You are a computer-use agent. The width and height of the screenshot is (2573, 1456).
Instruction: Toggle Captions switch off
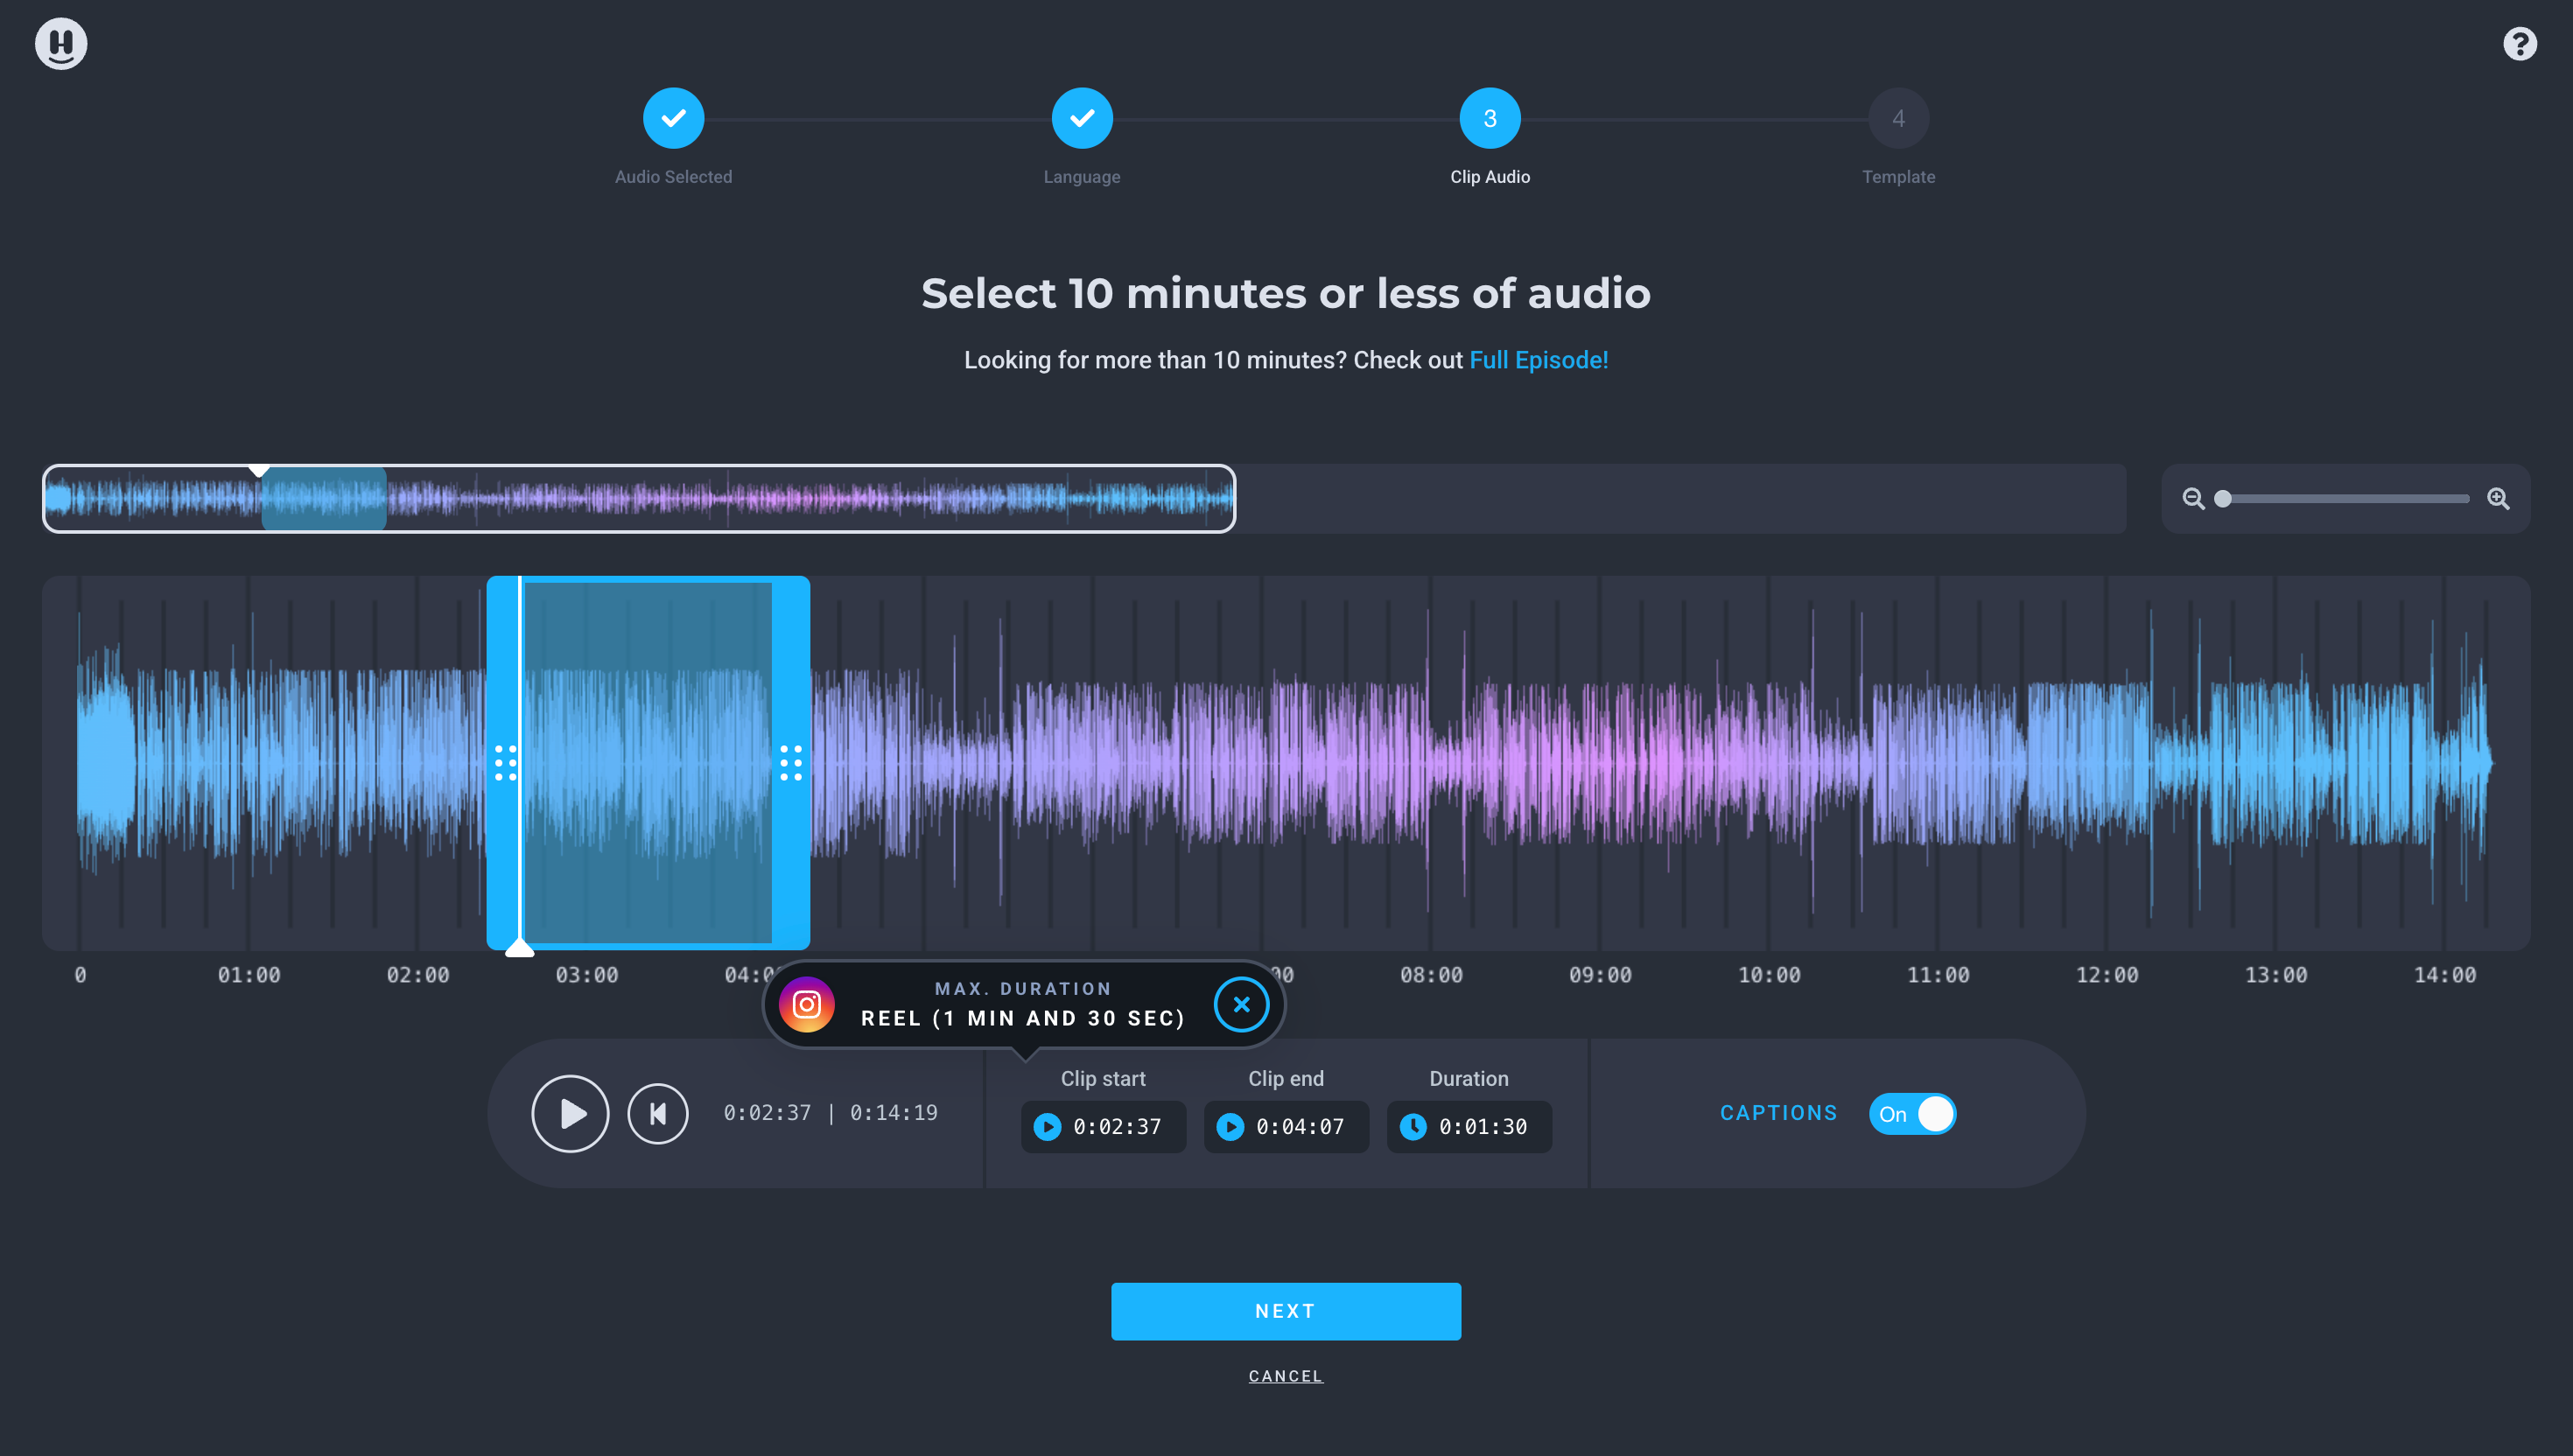click(1912, 1114)
